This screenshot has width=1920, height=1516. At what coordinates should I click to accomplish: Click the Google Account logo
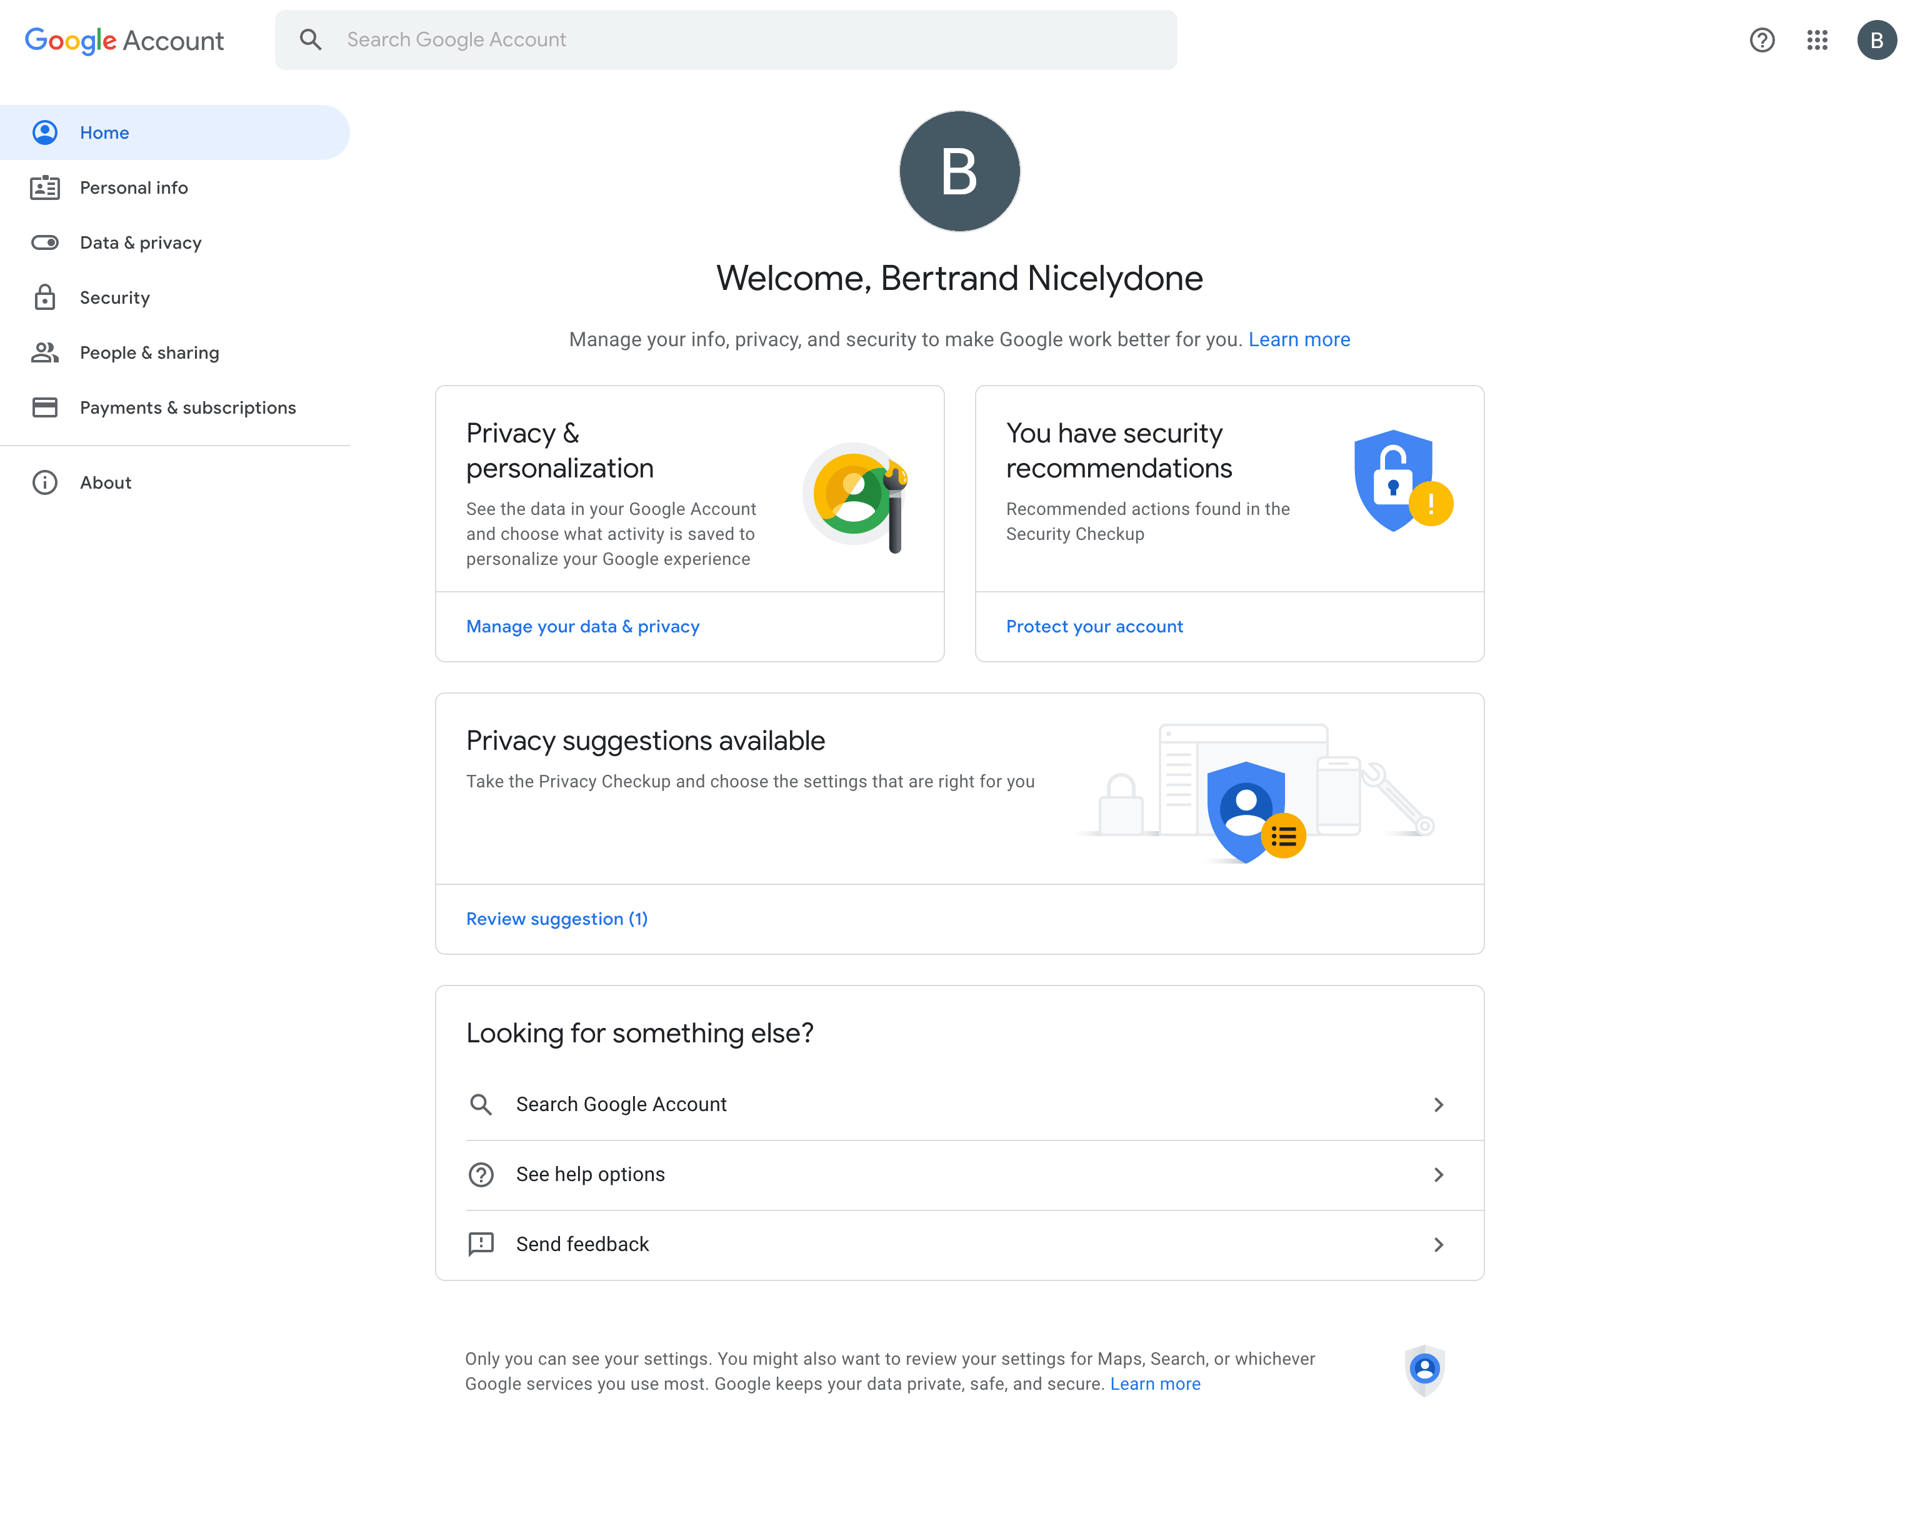(124, 40)
